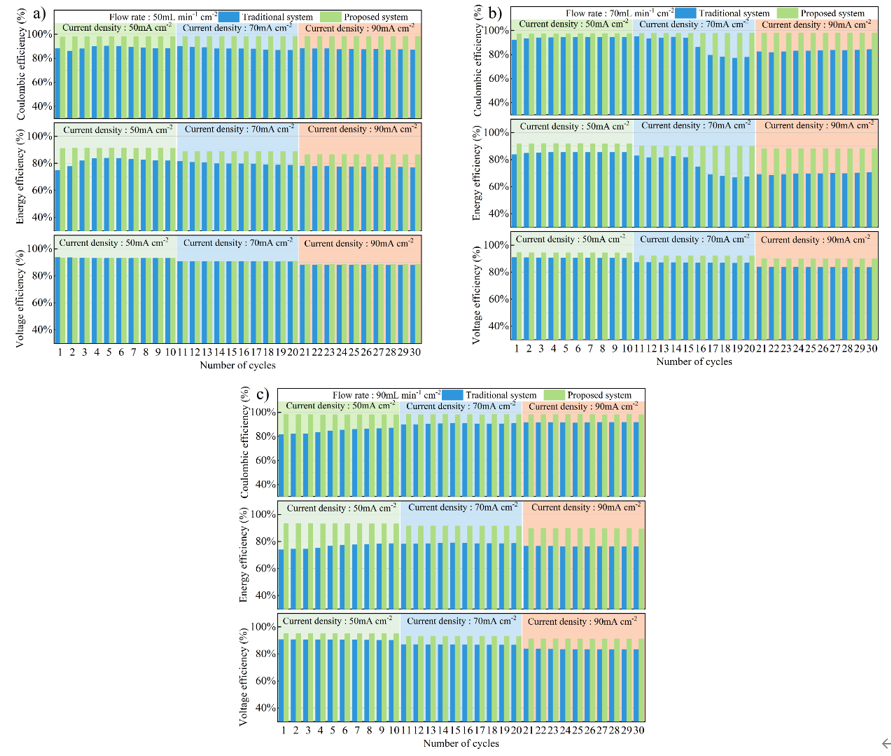The width and height of the screenshot is (891, 756).
Task: Click "Current density : 90mA" in panel c Voltage chart
Action: point(582,621)
